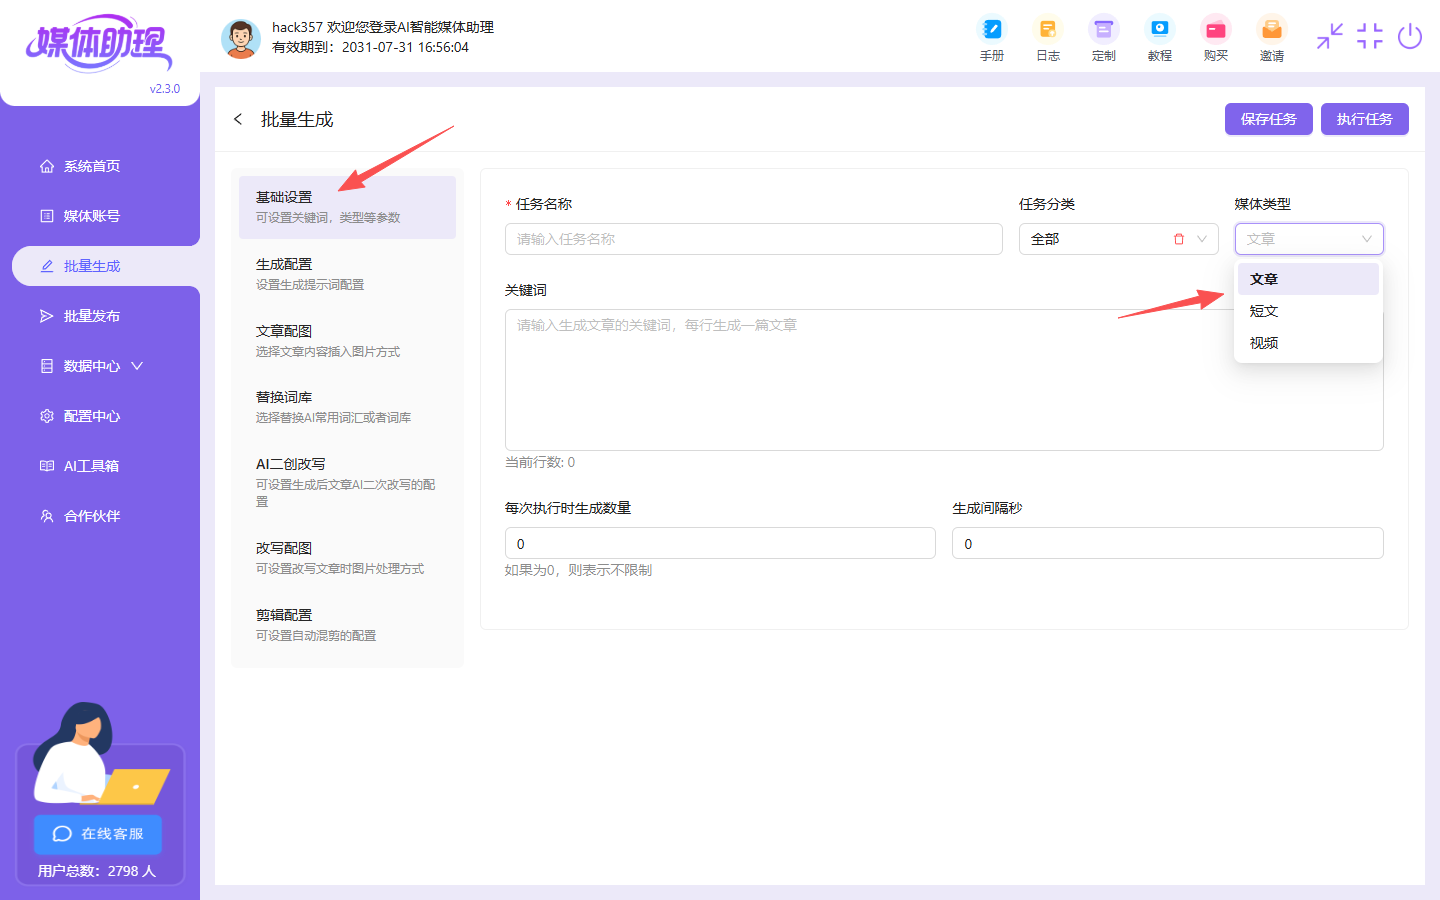Click the power logout icon

click(x=1410, y=36)
